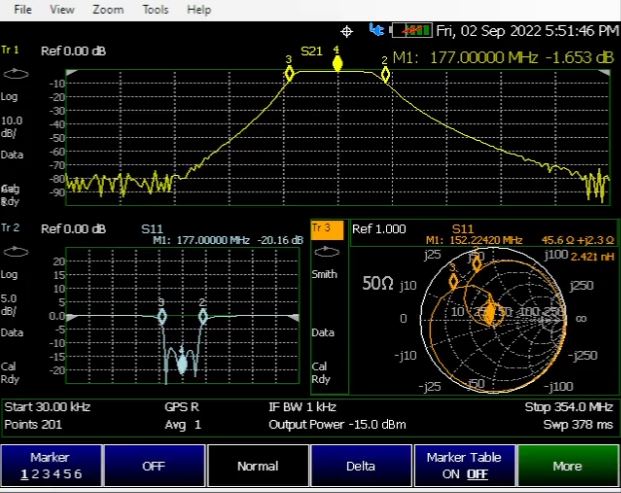Select the highlighted Tr 3 trace label
The height and width of the screenshot is (493, 621).
[x=328, y=229]
